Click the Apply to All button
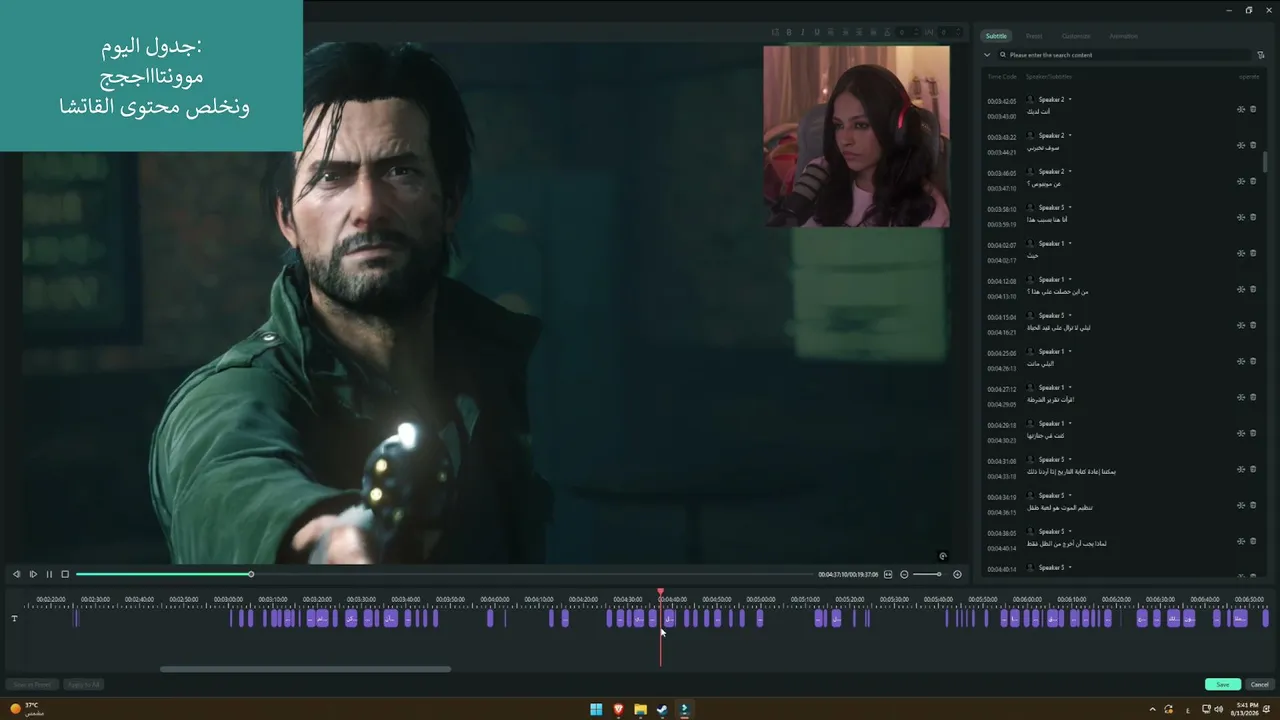 click(84, 684)
